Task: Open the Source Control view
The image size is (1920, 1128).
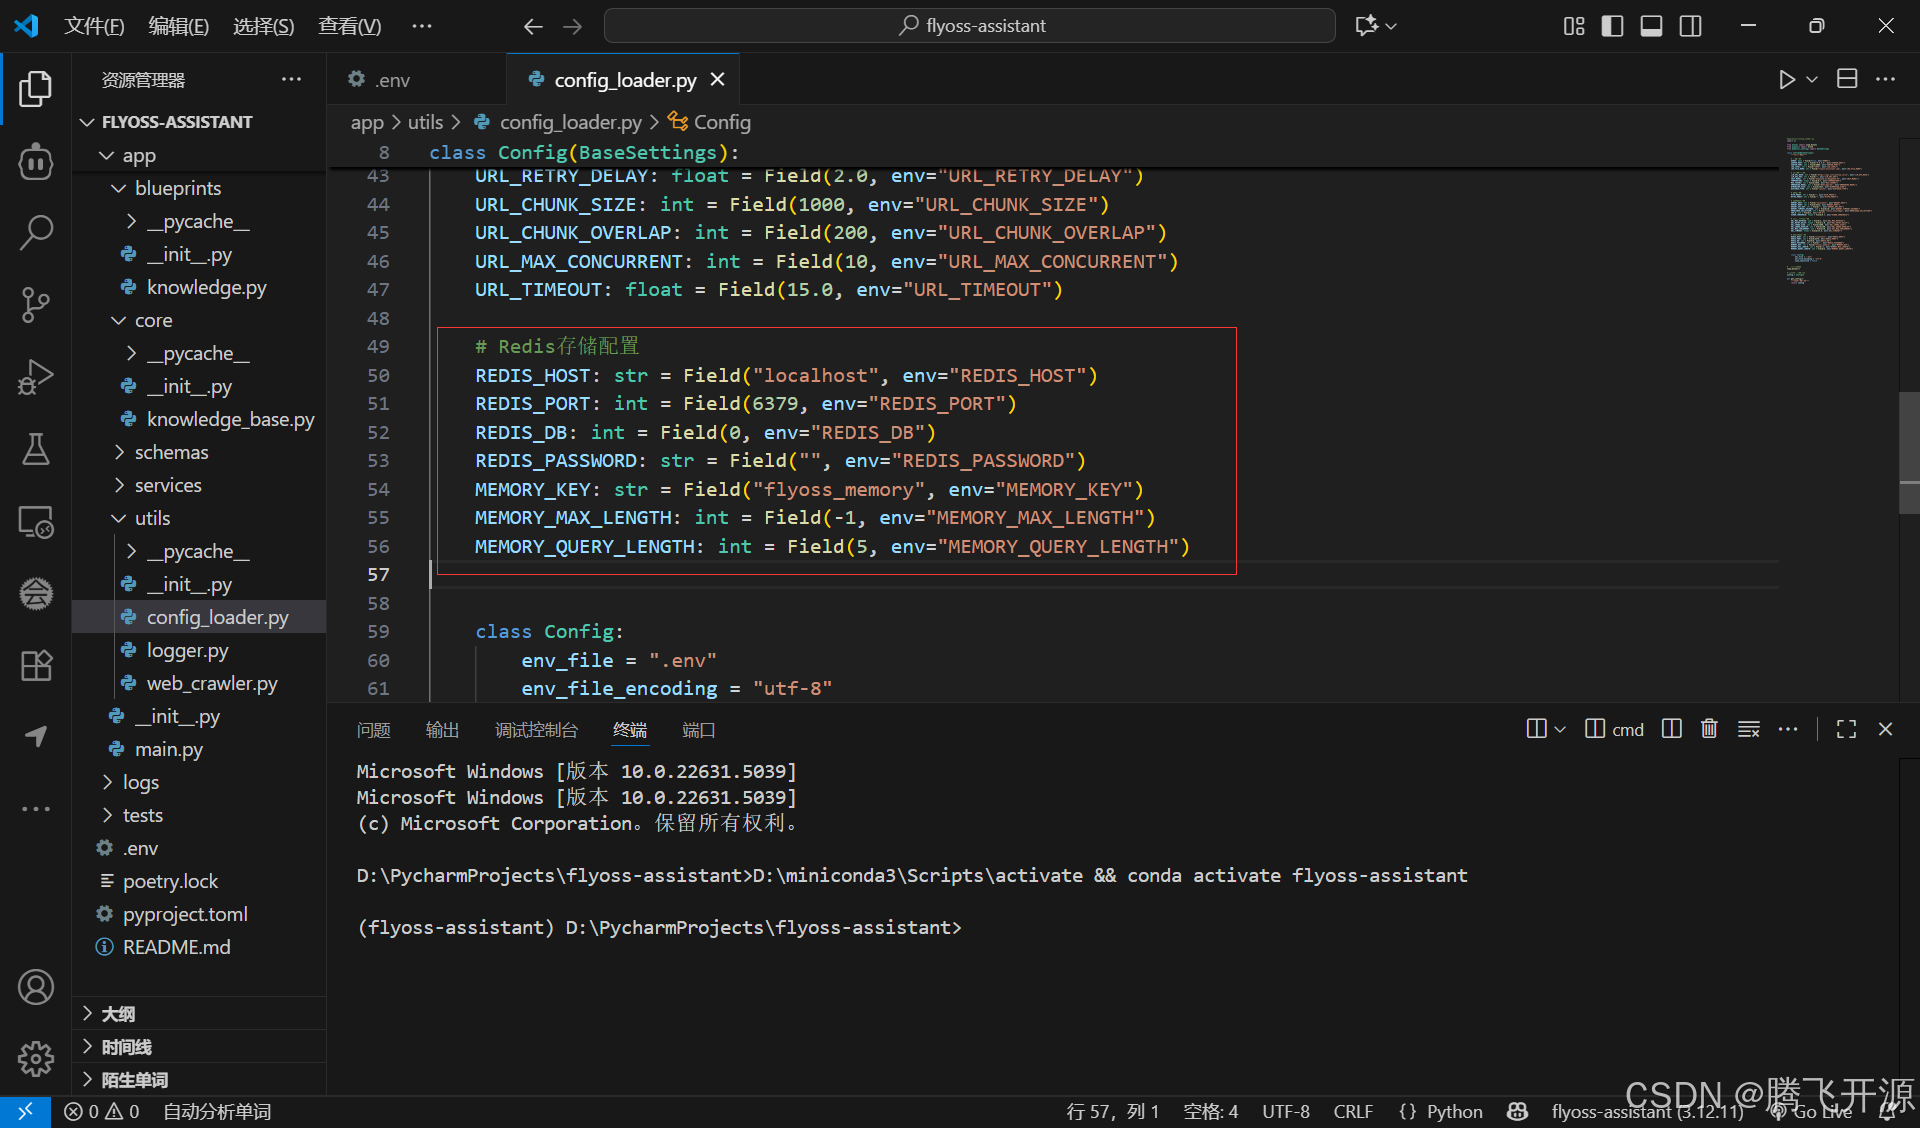Action: 36,304
